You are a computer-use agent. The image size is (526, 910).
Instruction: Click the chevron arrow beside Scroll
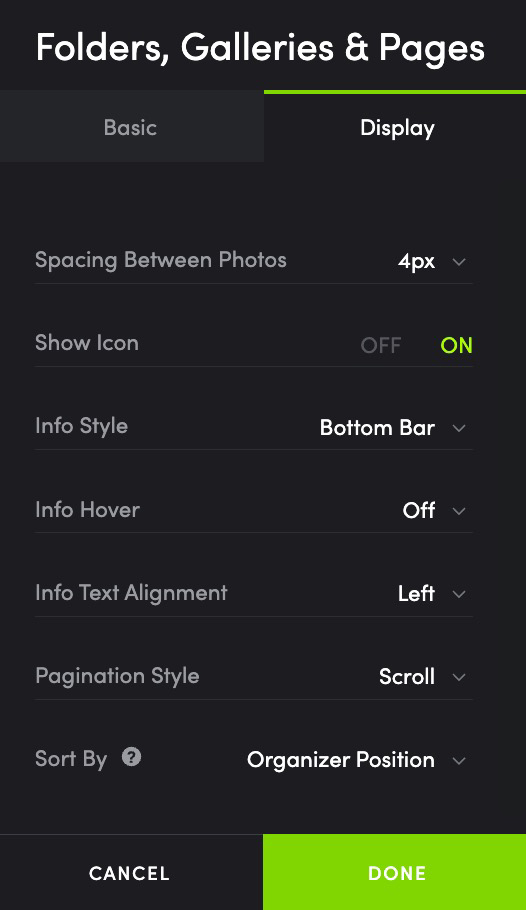coord(459,677)
